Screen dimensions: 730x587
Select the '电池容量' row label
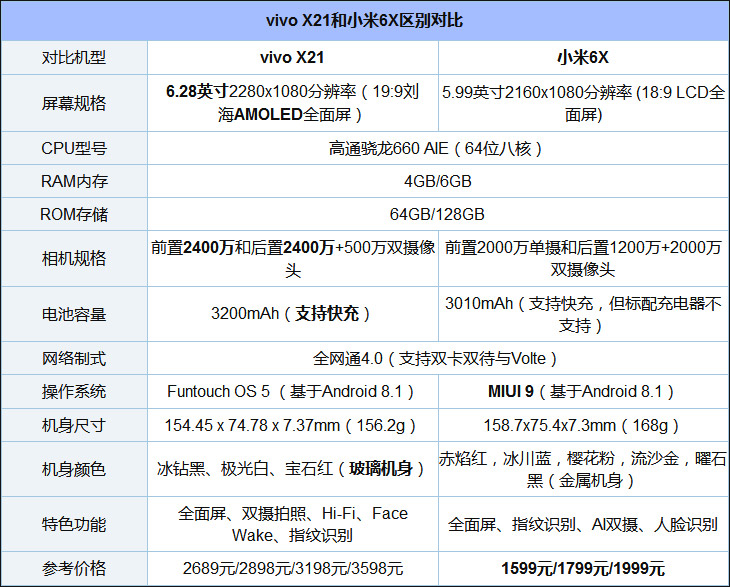(74, 314)
